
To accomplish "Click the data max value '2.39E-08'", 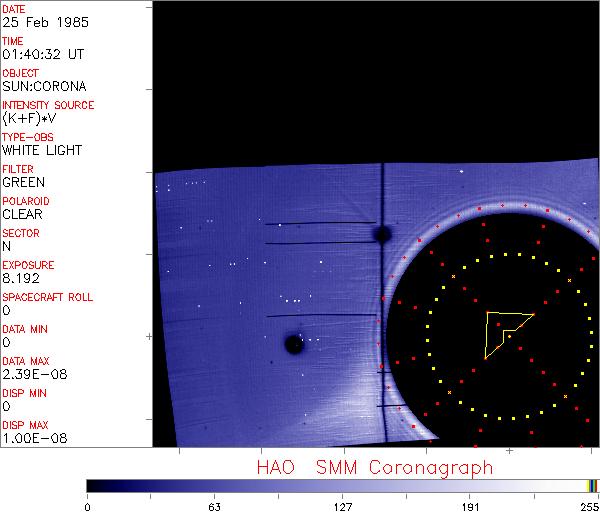I will click(31, 375).
